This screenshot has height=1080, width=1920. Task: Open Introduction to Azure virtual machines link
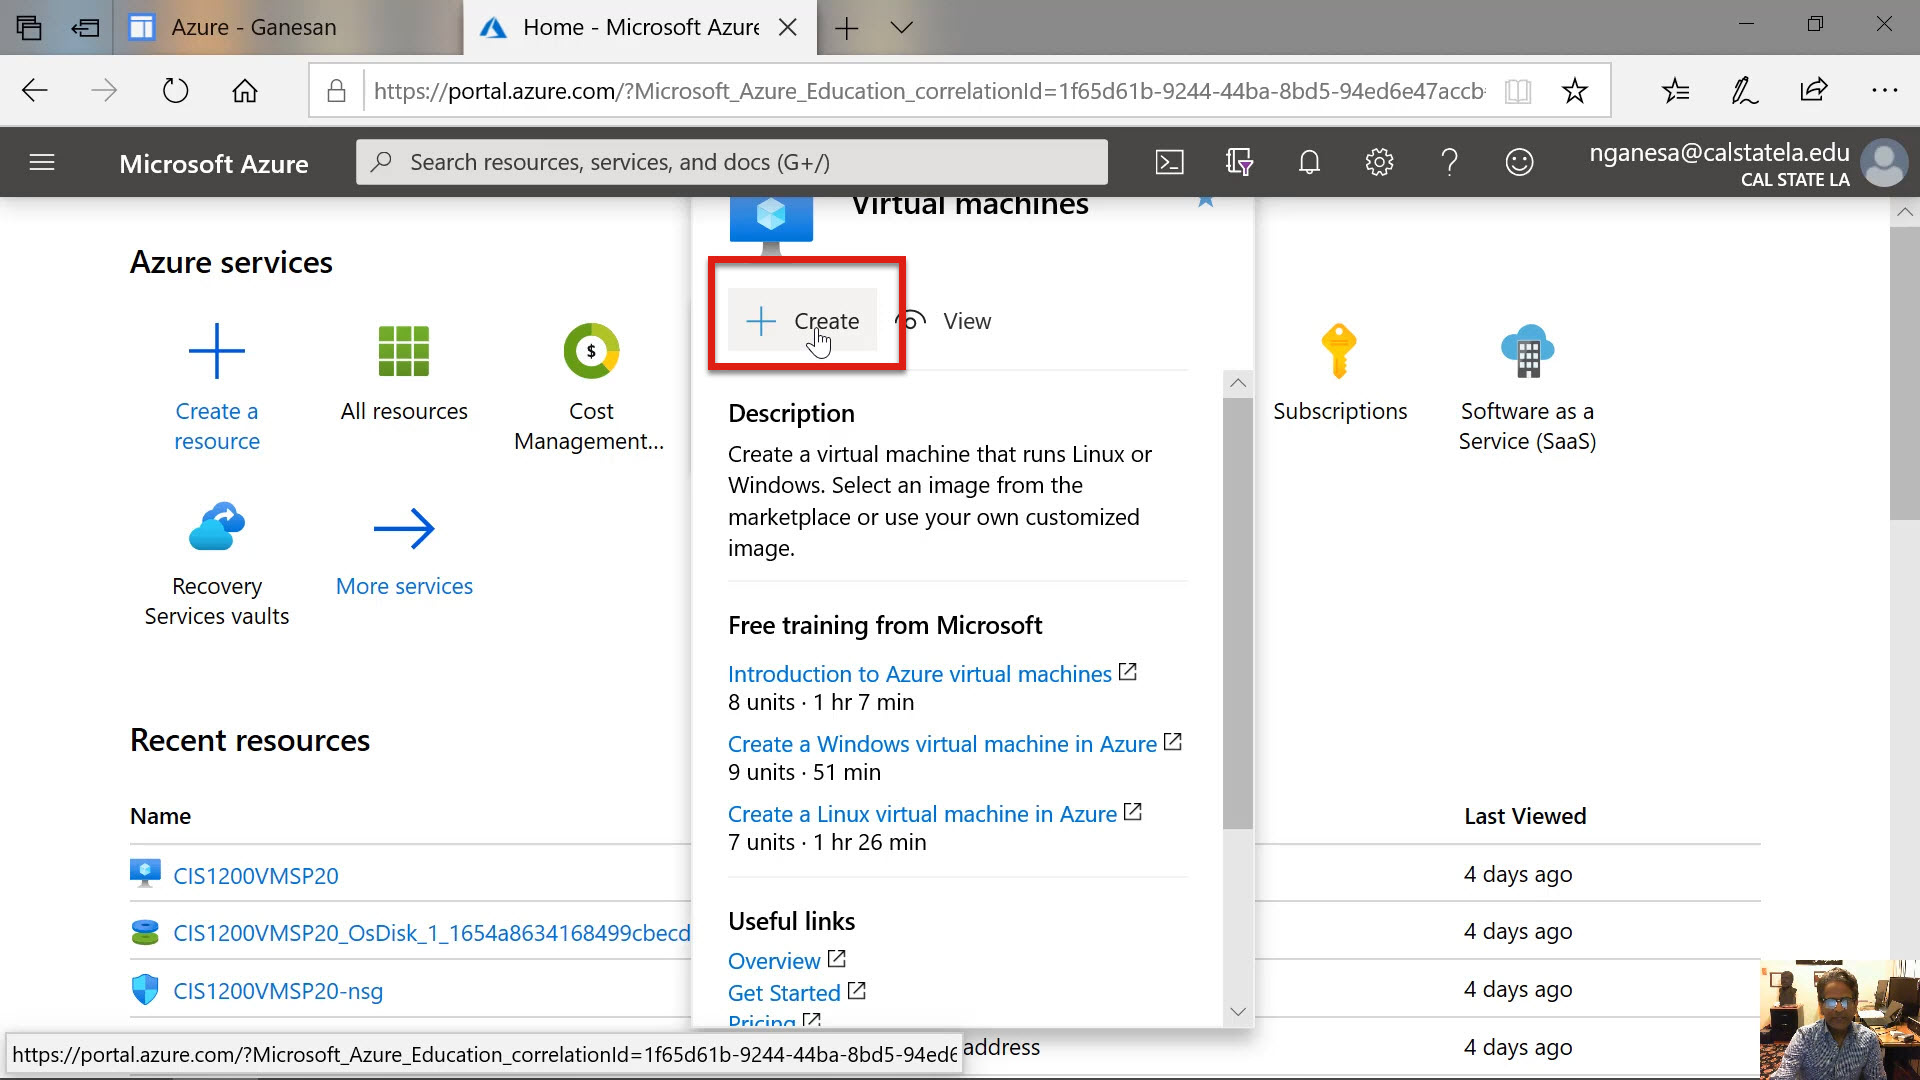pyautogui.click(x=919, y=674)
